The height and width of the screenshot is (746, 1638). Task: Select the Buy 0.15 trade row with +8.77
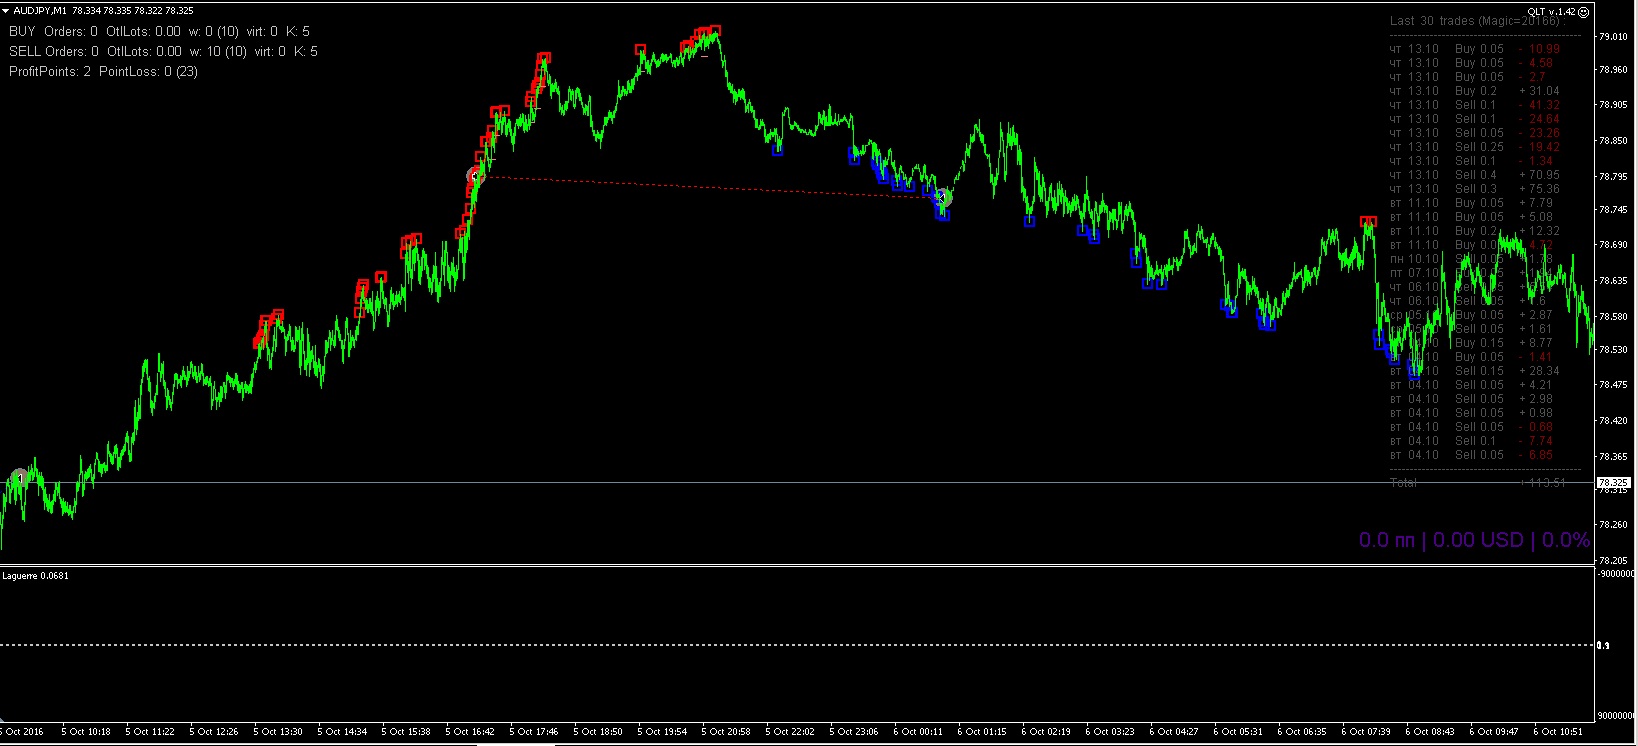pyautogui.click(x=1472, y=342)
